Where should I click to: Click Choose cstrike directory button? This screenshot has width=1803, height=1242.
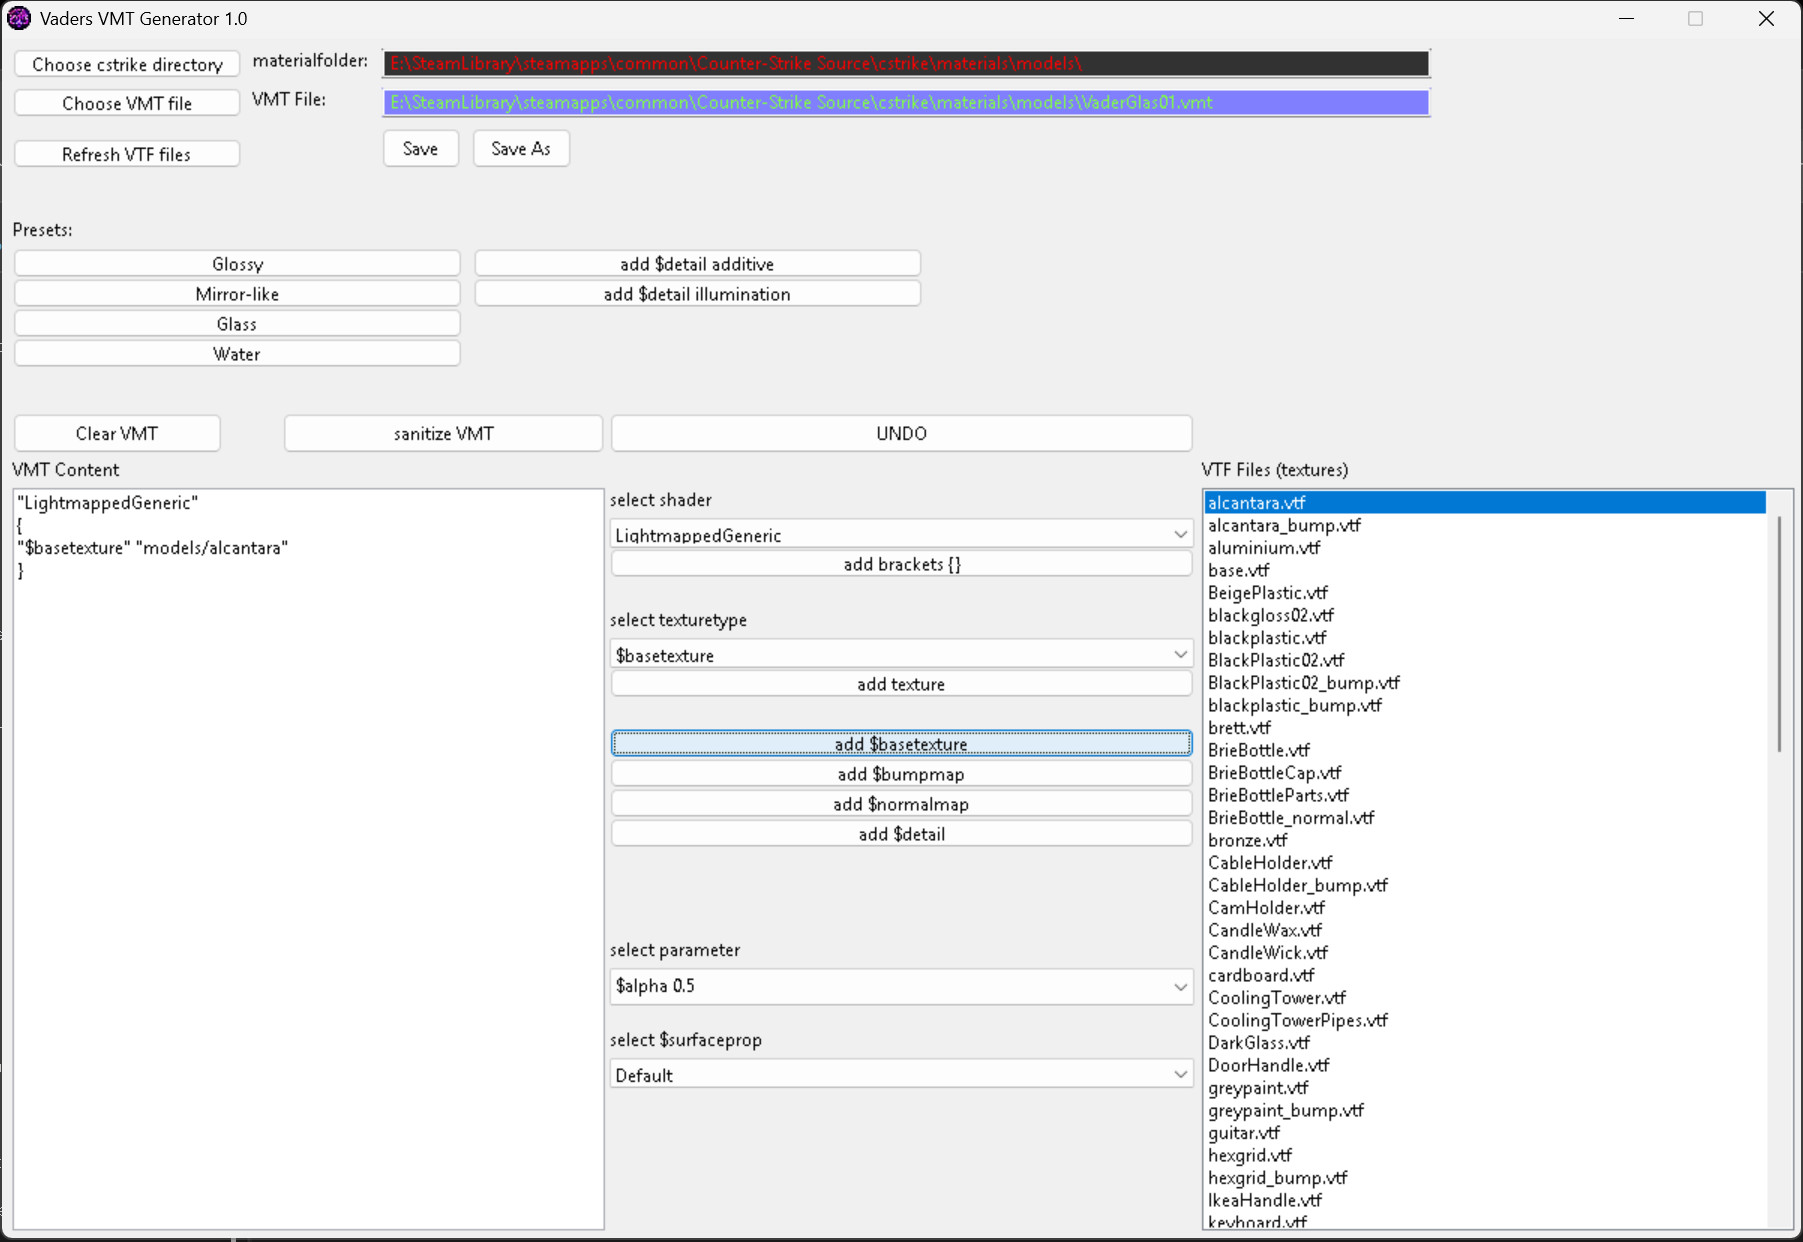[x=127, y=64]
